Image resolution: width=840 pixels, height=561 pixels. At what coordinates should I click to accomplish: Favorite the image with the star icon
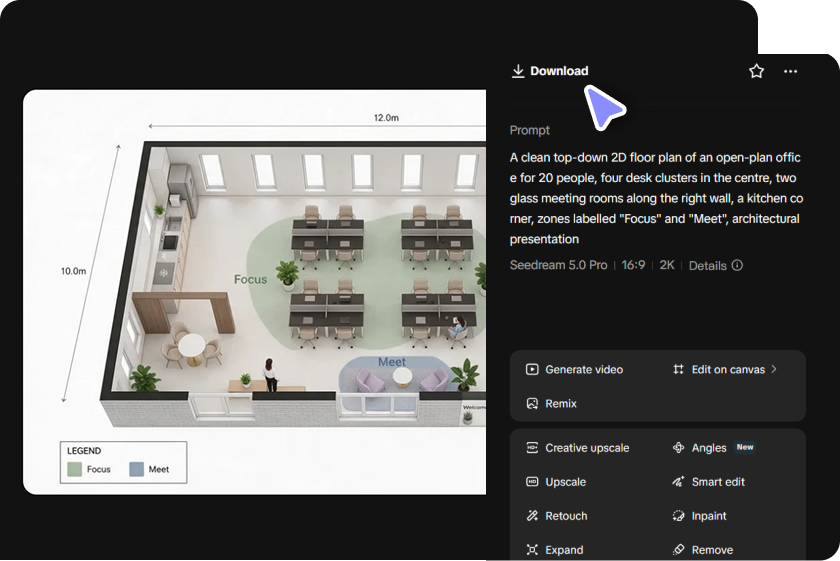click(x=756, y=71)
